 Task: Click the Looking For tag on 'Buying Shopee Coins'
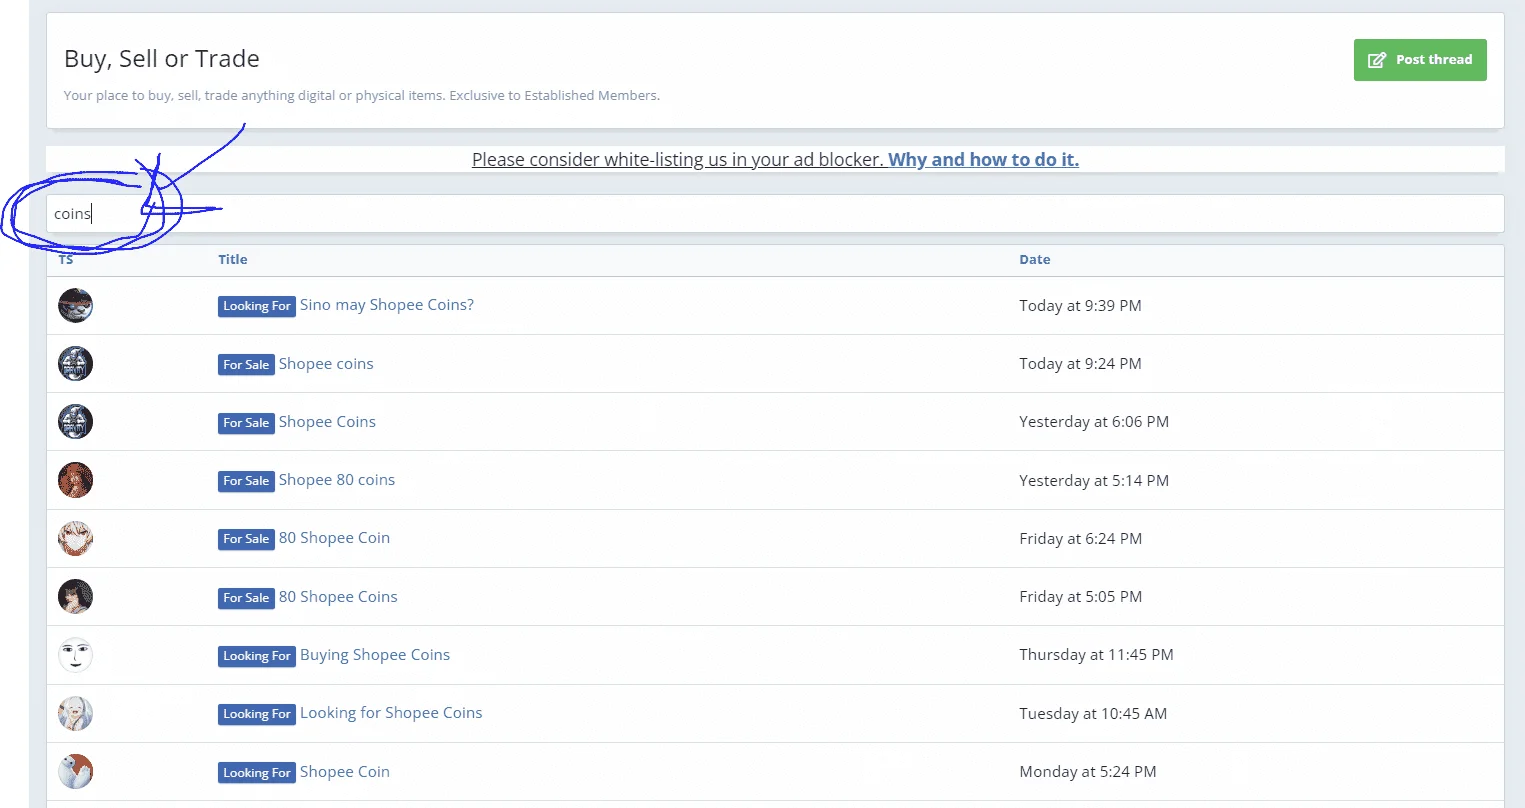[257, 656]
